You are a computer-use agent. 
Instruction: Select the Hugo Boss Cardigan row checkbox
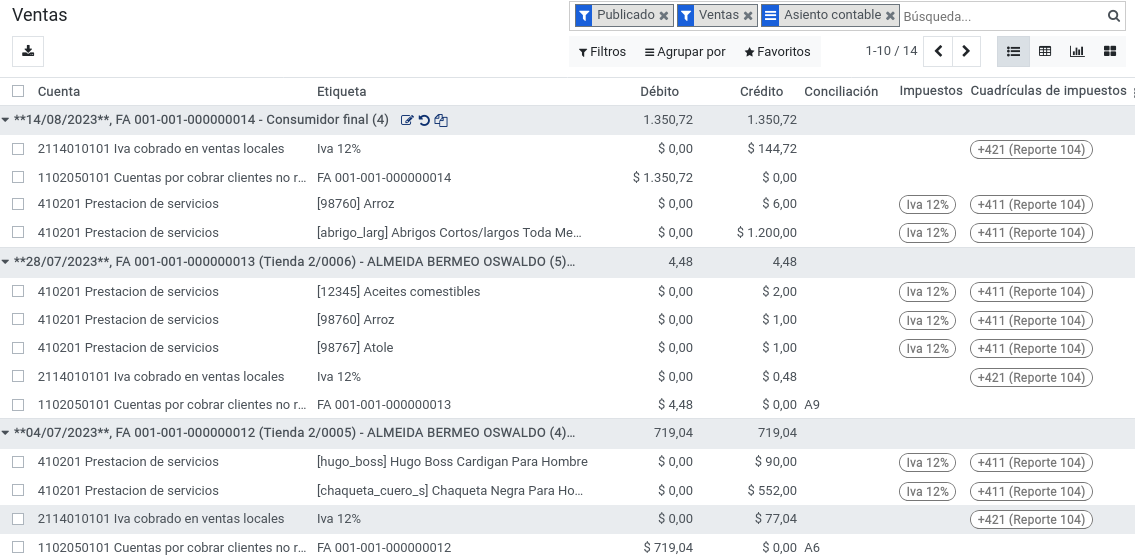click(x=18, y=462)
